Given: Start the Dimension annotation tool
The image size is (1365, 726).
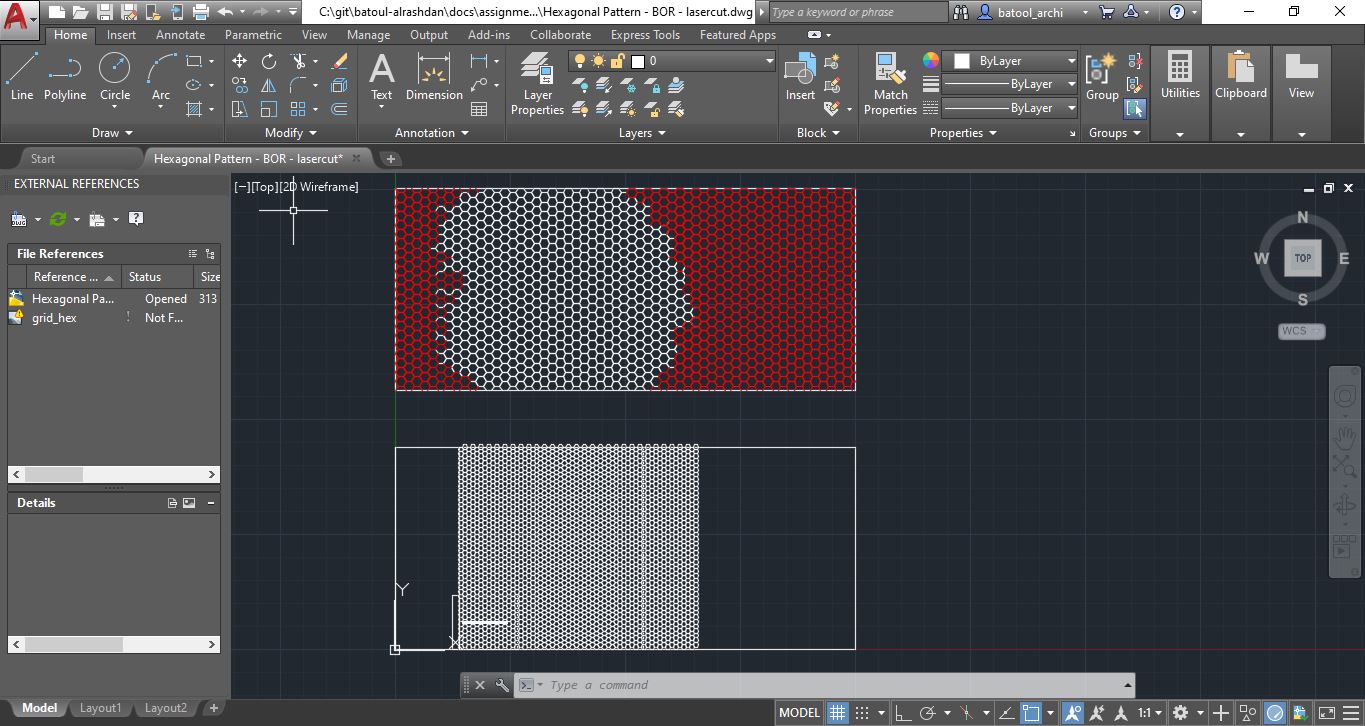Looking at the screenshot, I should (434, 77).
